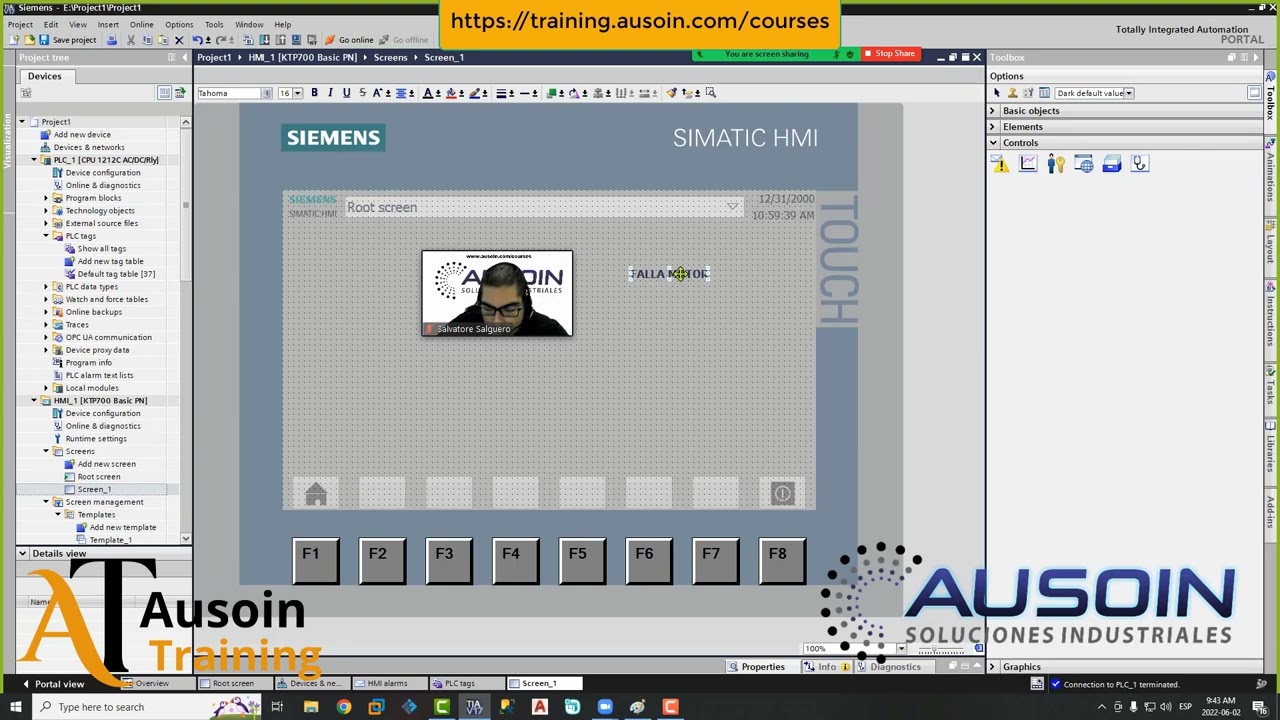Open the Window menu
This screenshot has width=1280, height=720.
click(x=249, y=24)
